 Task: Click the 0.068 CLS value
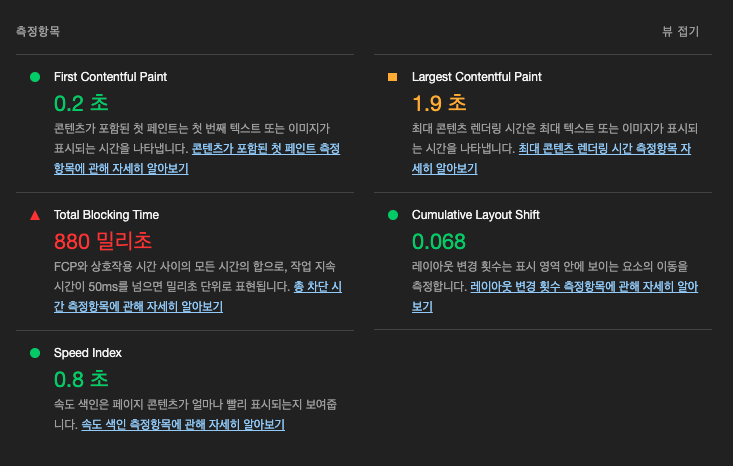(x=438, y=242)
